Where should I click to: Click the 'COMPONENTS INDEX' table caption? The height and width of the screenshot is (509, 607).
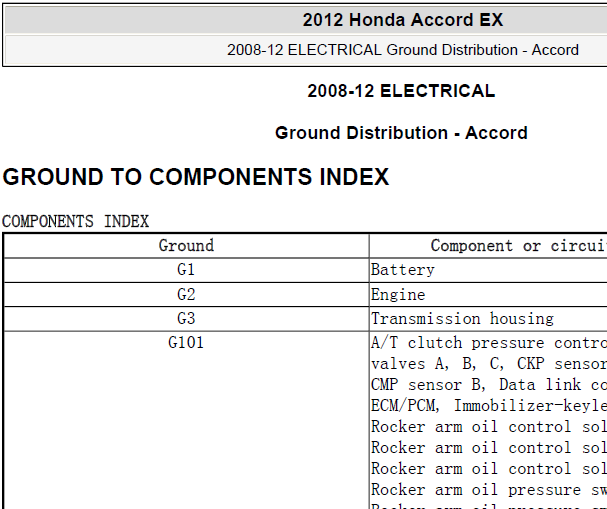75,221
